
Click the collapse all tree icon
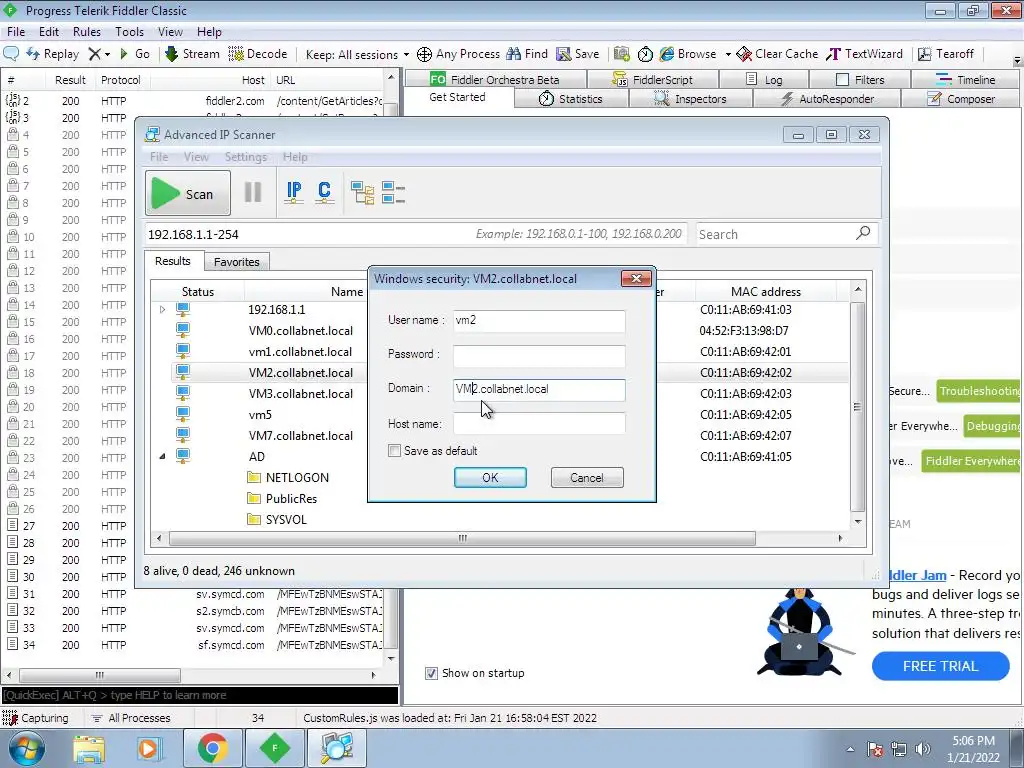393,193
